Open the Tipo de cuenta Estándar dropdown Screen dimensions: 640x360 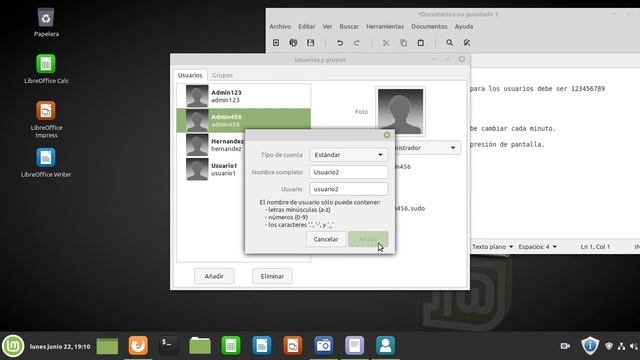[x=349, y=155]
